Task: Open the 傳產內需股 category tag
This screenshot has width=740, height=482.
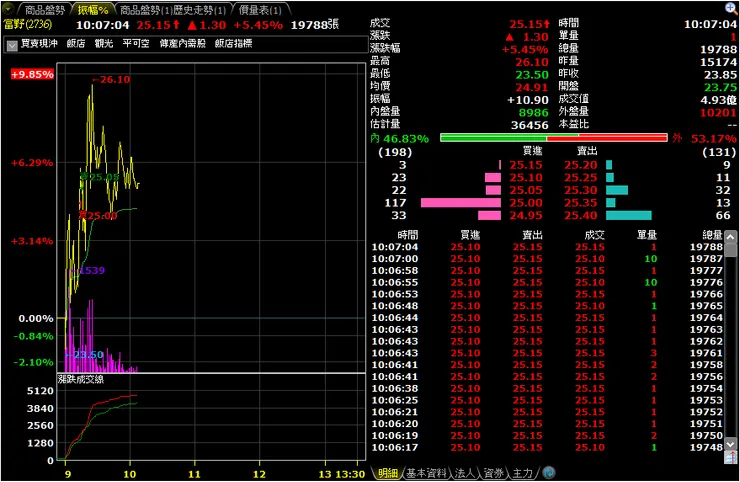Action: tap(182, 43)
